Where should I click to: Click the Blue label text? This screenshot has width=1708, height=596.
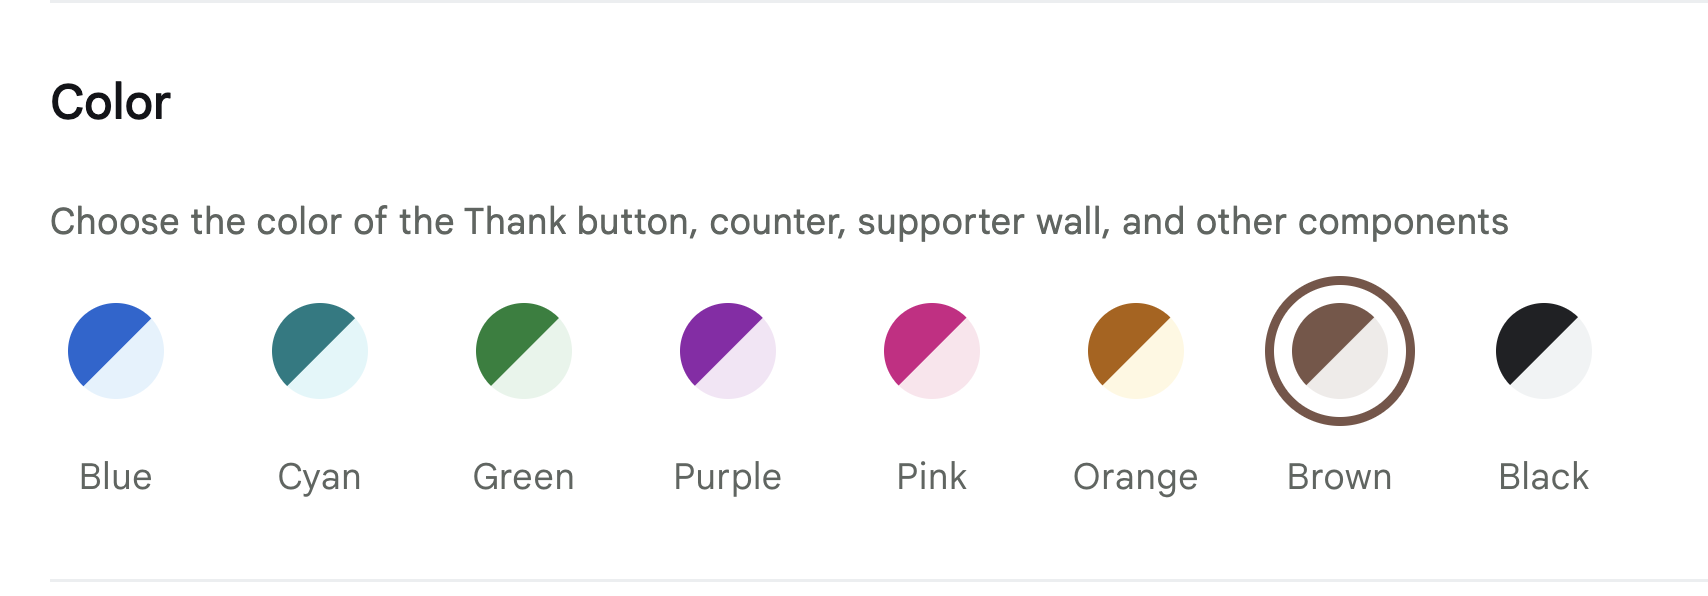click(x=115, y=476)
